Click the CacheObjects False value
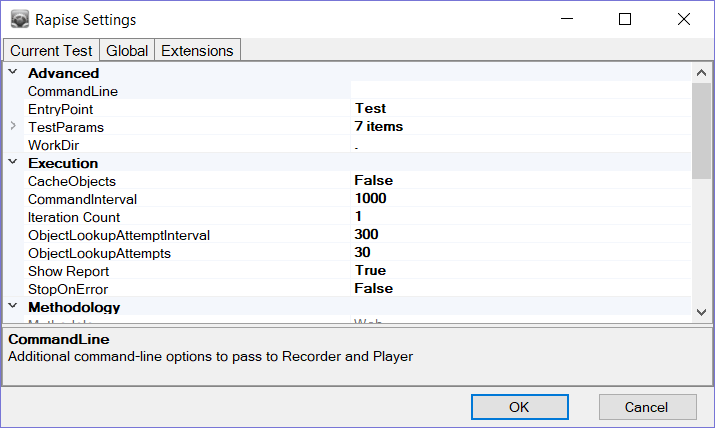The height and width of the screenshot is (428, 715). click(520, 180)
